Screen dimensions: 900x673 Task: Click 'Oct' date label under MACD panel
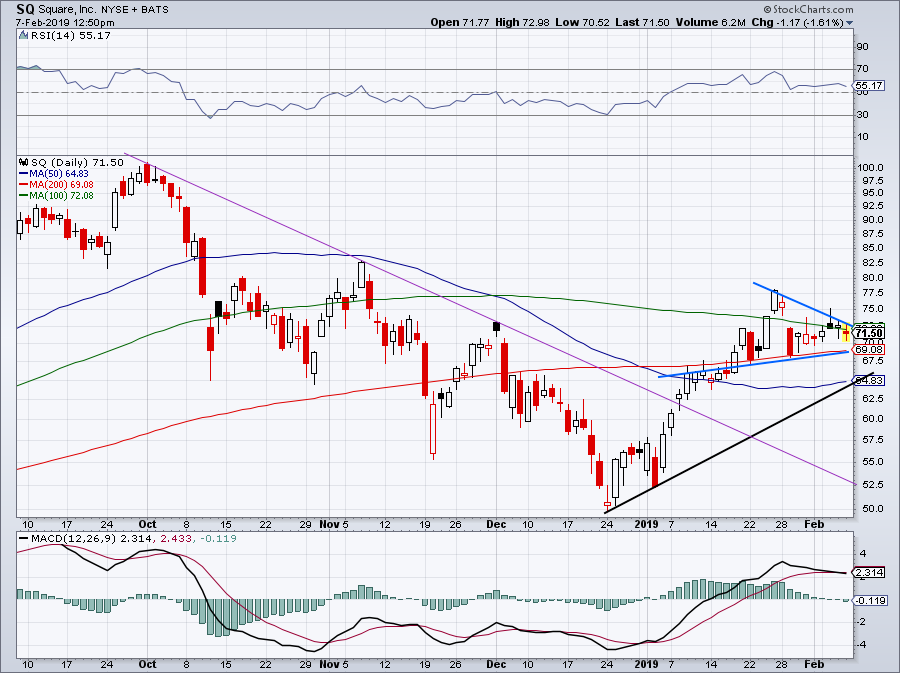click(x=148, y=664)
